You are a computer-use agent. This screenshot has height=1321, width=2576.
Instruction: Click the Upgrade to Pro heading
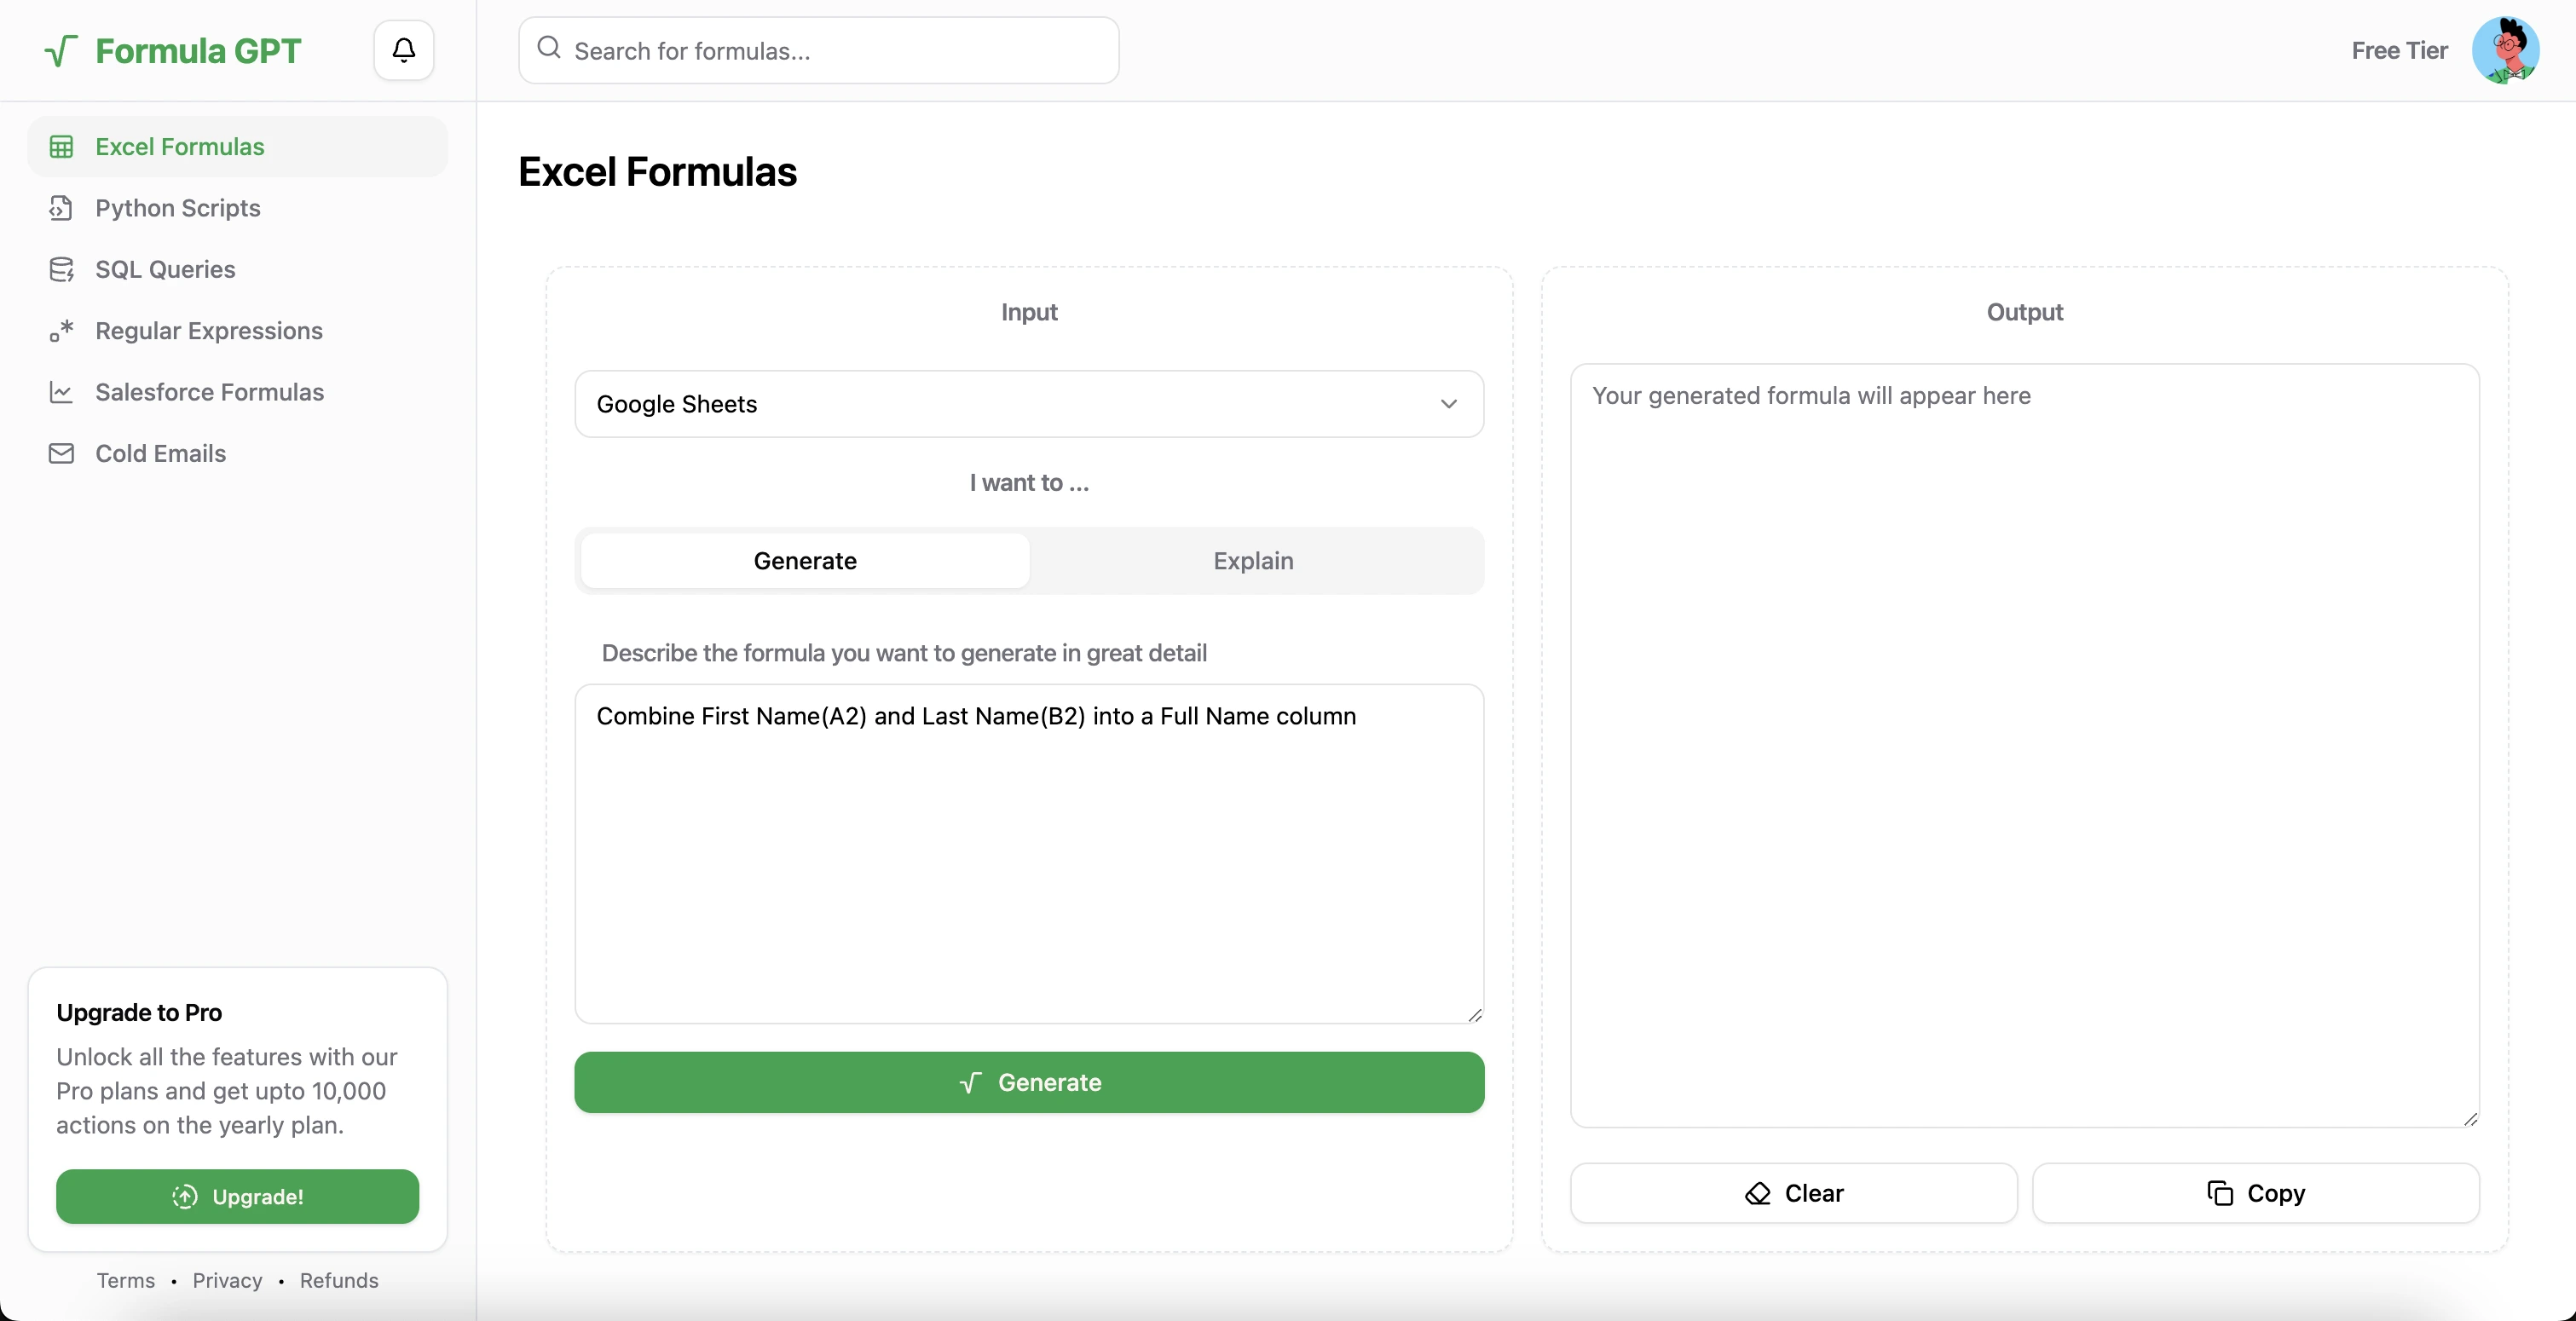[x=139, y=1013]
